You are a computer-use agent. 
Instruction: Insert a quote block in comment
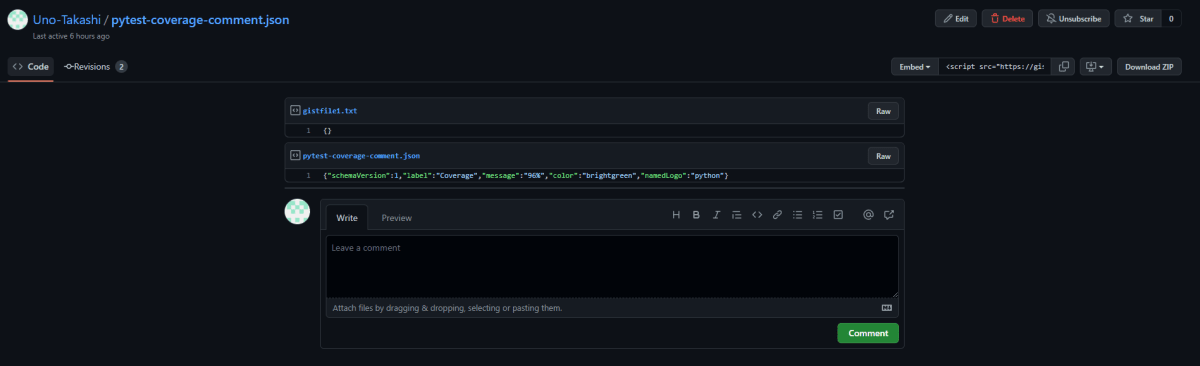click(737, 215)
